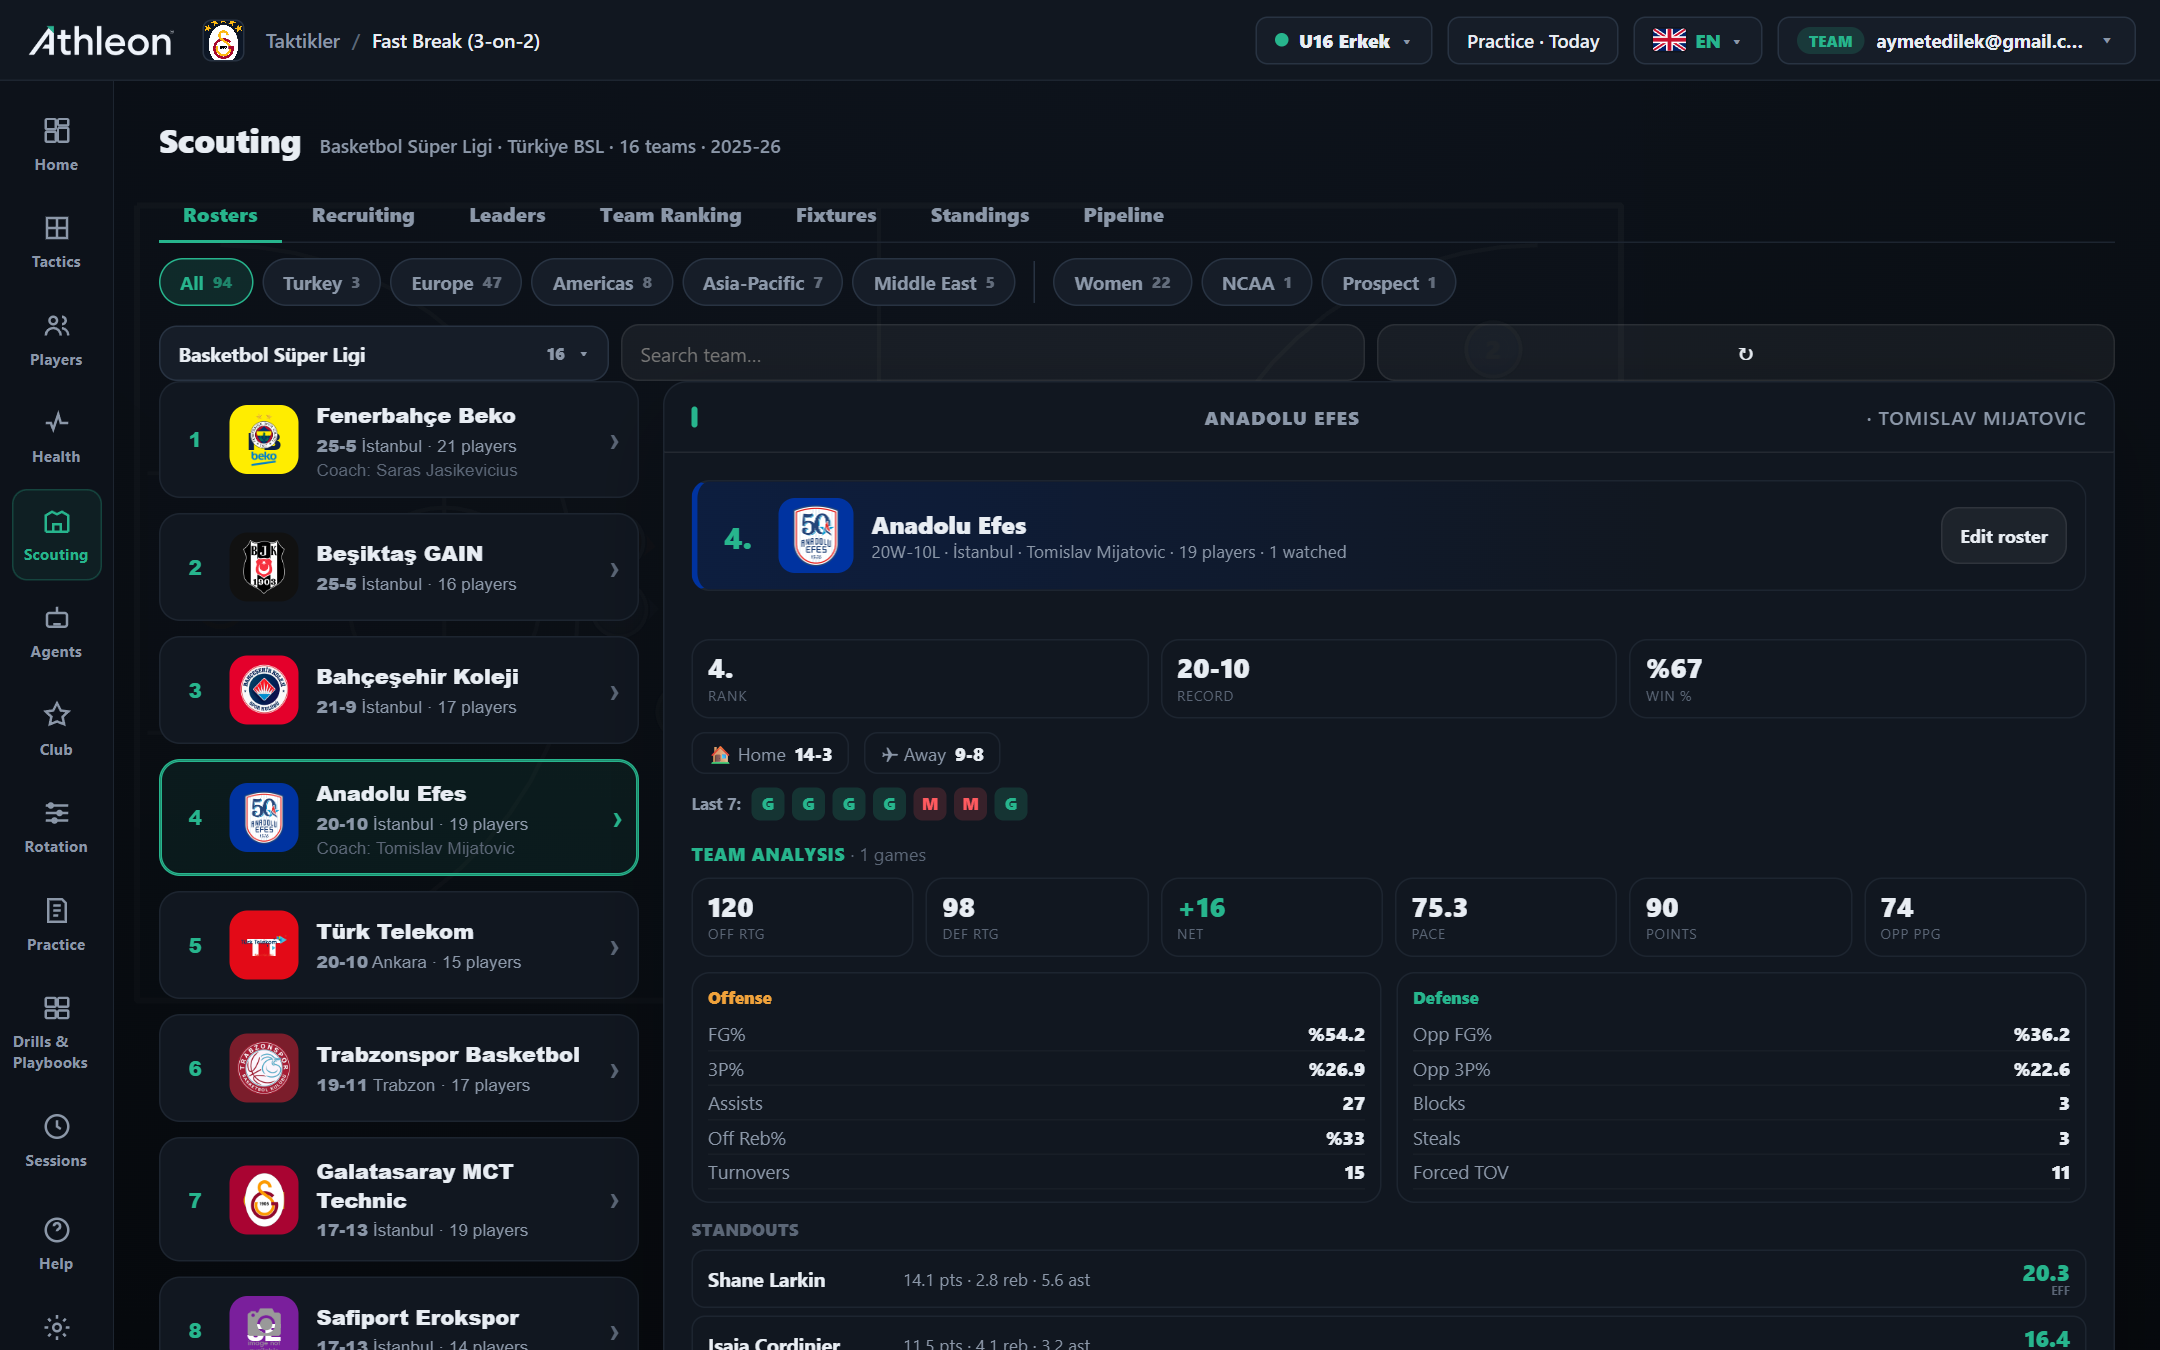Click the Anadolu Efes logo in detail header
This screenshot has width=2160, height=1350.
816,536
